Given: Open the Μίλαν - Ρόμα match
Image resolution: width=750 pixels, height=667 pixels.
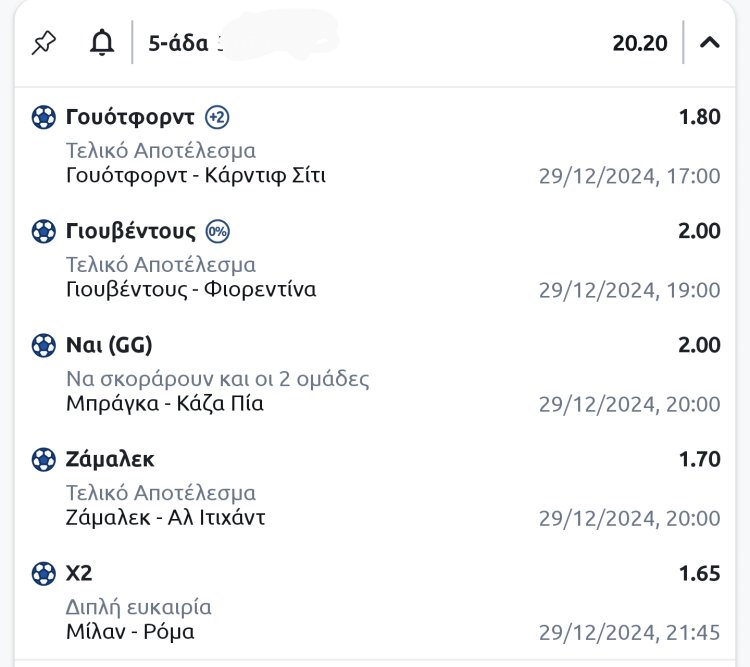Looking at the screenshot, I should (130, 632).
